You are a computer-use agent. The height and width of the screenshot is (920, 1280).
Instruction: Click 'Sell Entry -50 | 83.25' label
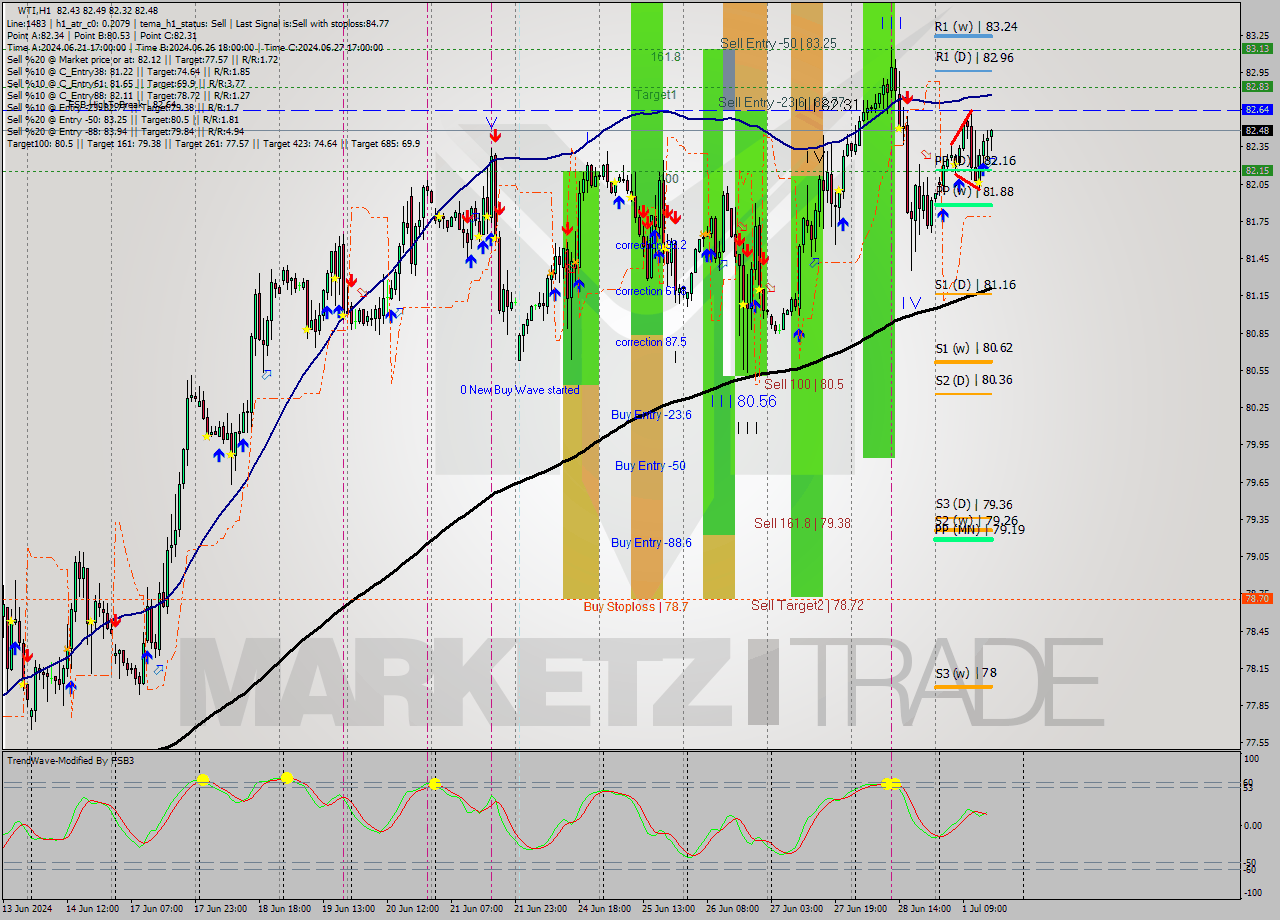point(778,44)
